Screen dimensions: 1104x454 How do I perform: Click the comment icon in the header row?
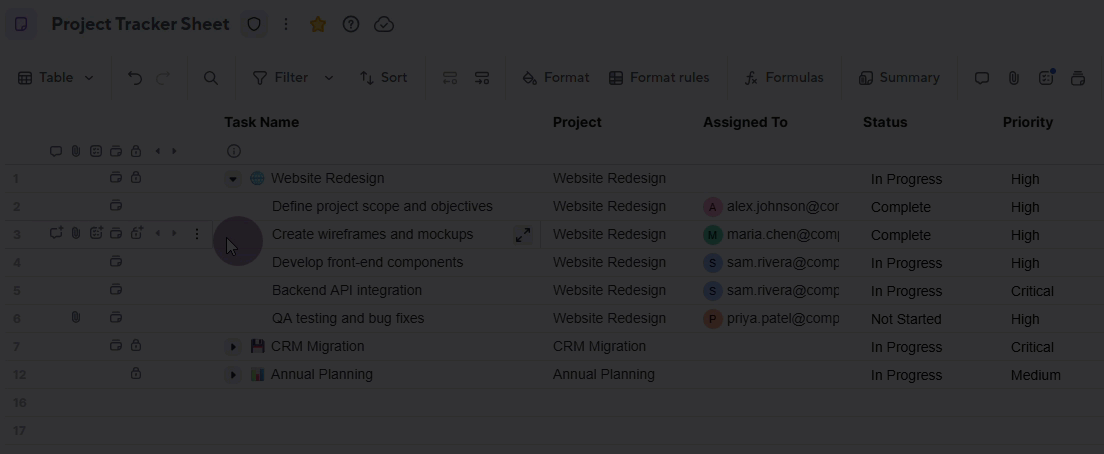pos(56,151)
